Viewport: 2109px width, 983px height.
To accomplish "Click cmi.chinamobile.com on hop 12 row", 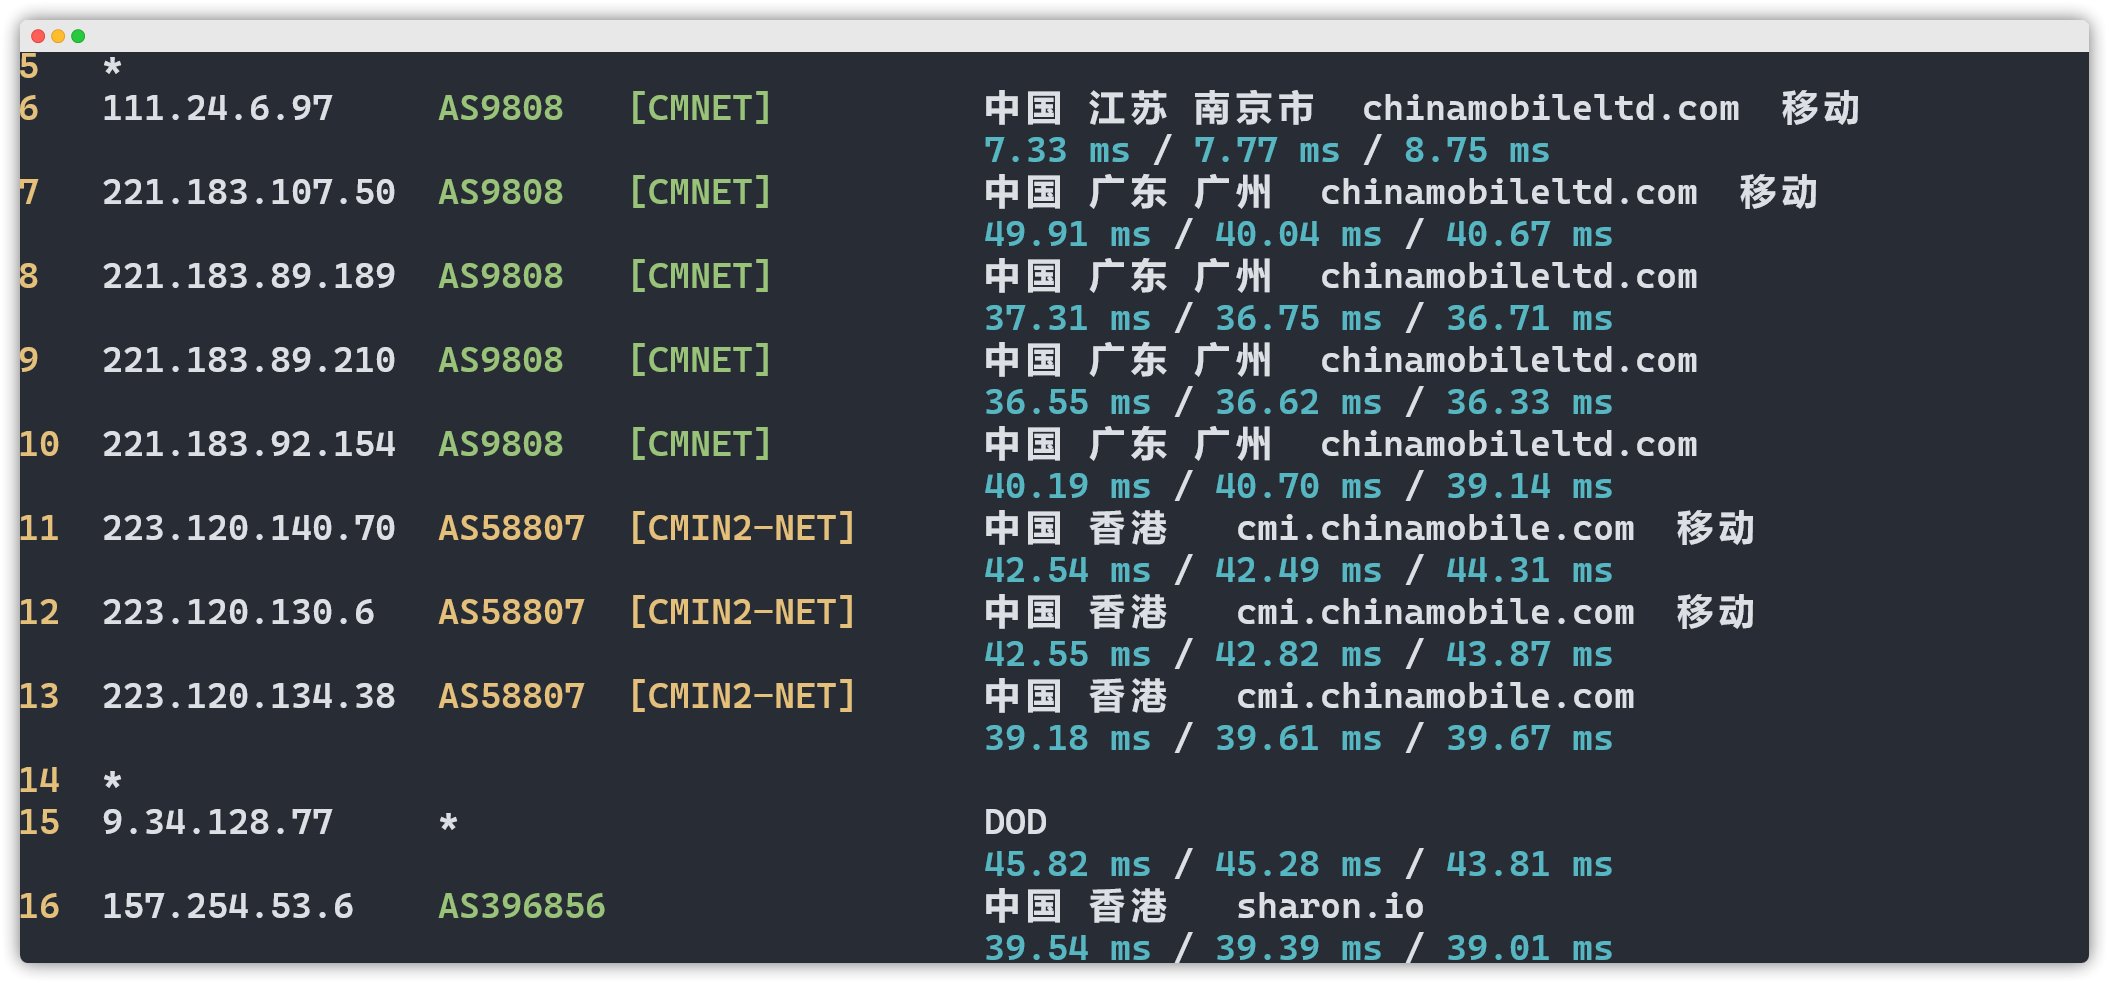I will pos(1436,612).
